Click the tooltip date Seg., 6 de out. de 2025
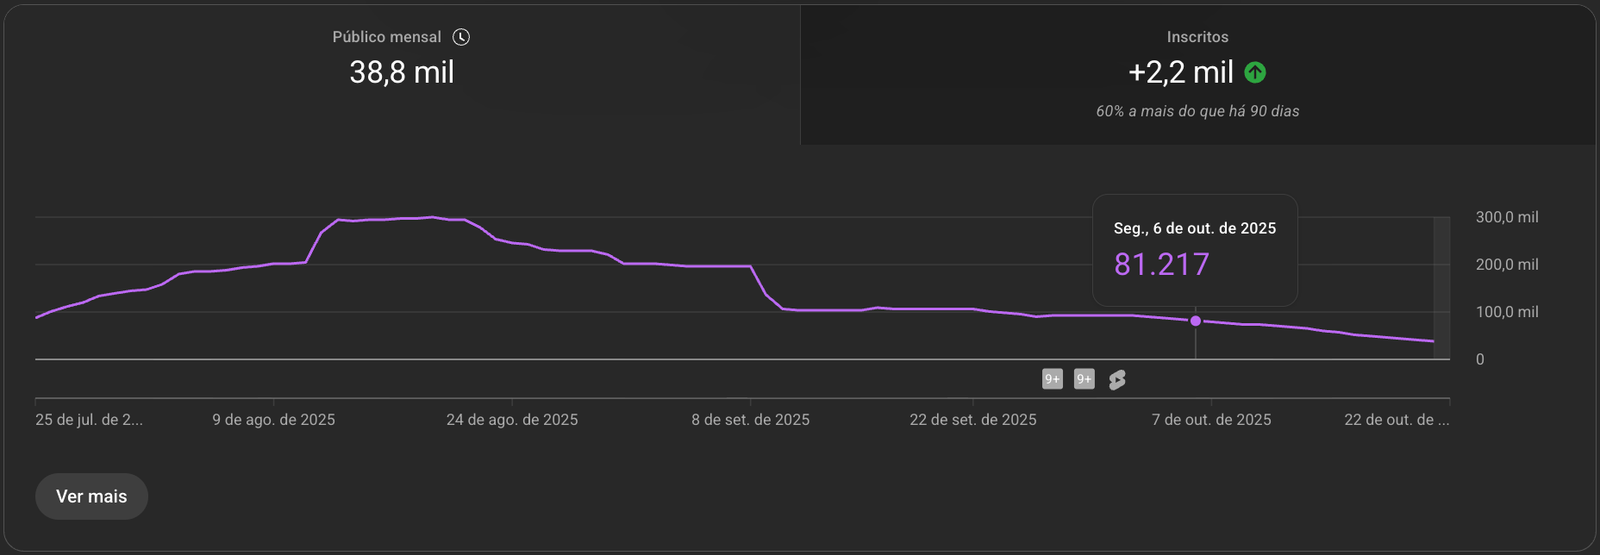The image size is (1600, 555). pyautogui.click(x=1195, y=228)
